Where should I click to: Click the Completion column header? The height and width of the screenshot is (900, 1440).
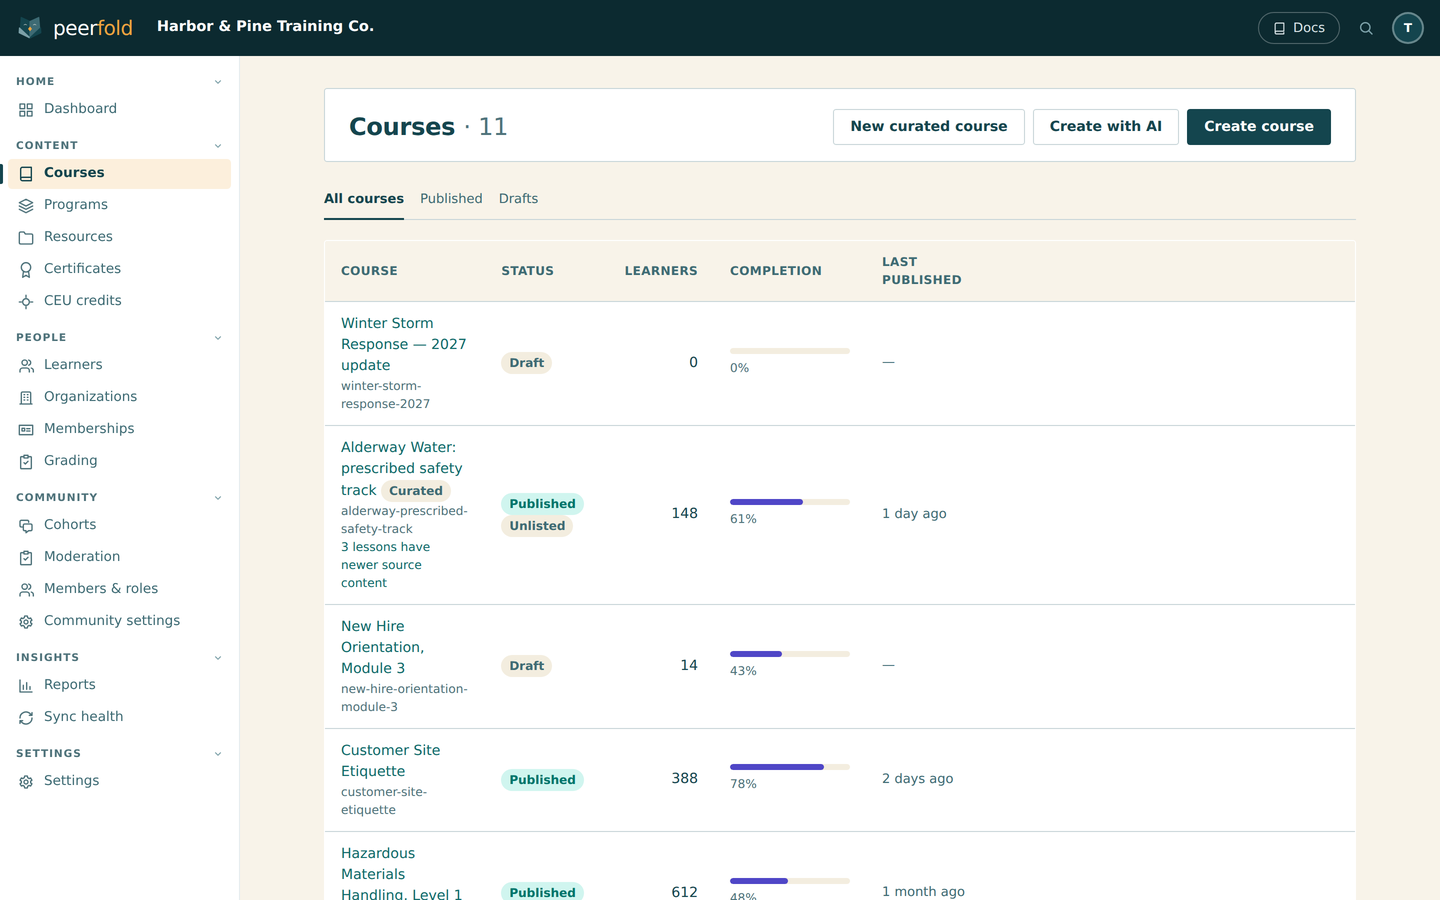click(x=776, y=271)
